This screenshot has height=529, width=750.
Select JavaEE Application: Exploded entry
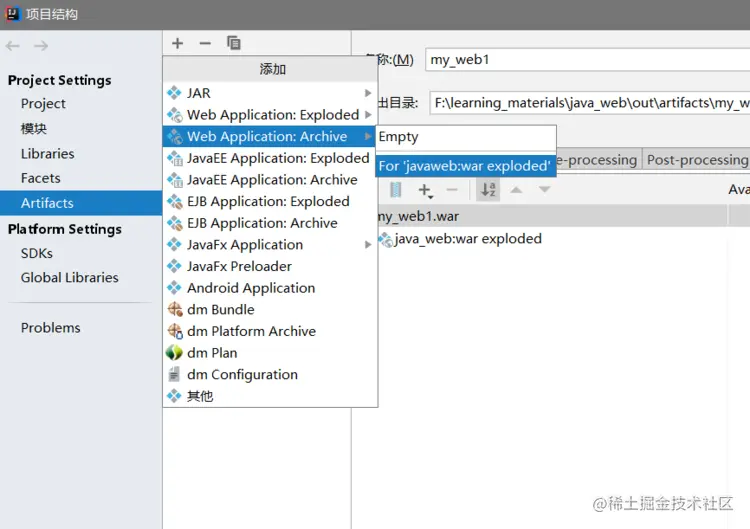tap(269, 158)
